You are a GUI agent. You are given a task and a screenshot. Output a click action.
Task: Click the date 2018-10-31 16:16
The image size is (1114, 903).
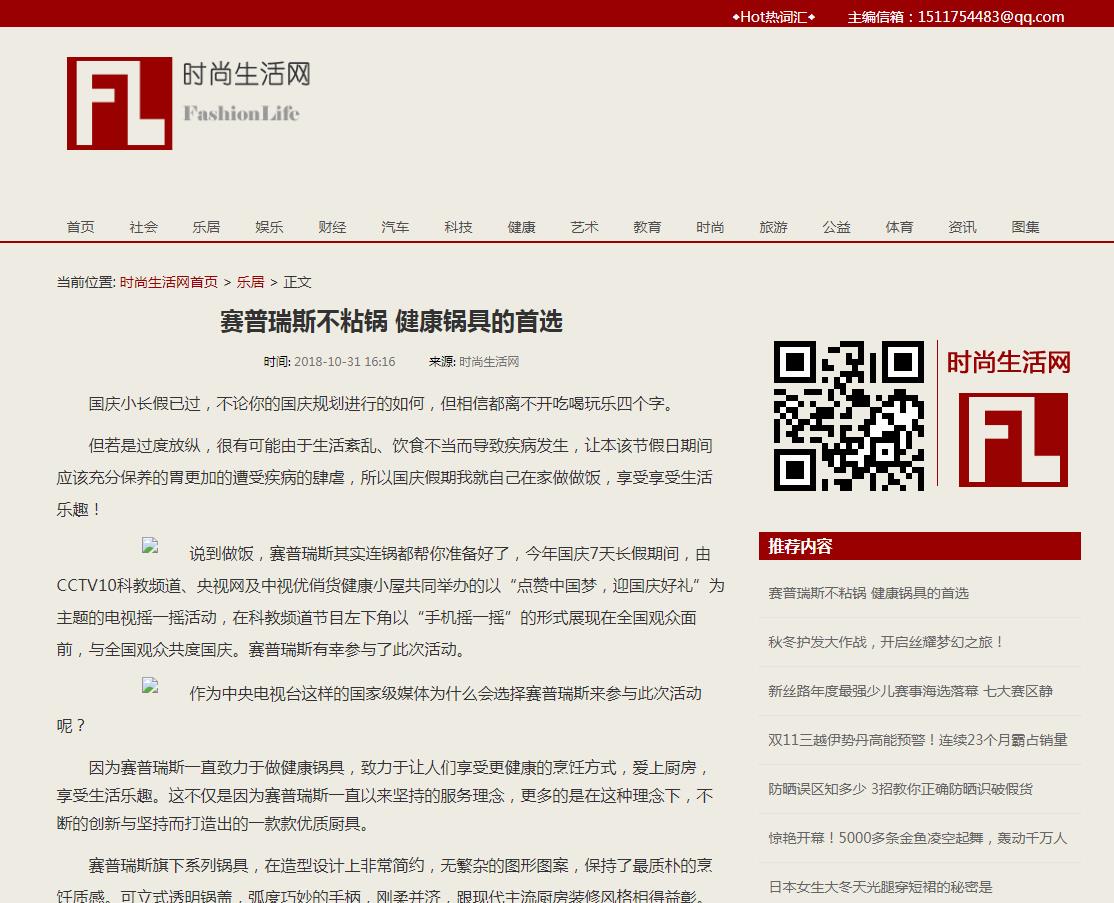(345, 362)
